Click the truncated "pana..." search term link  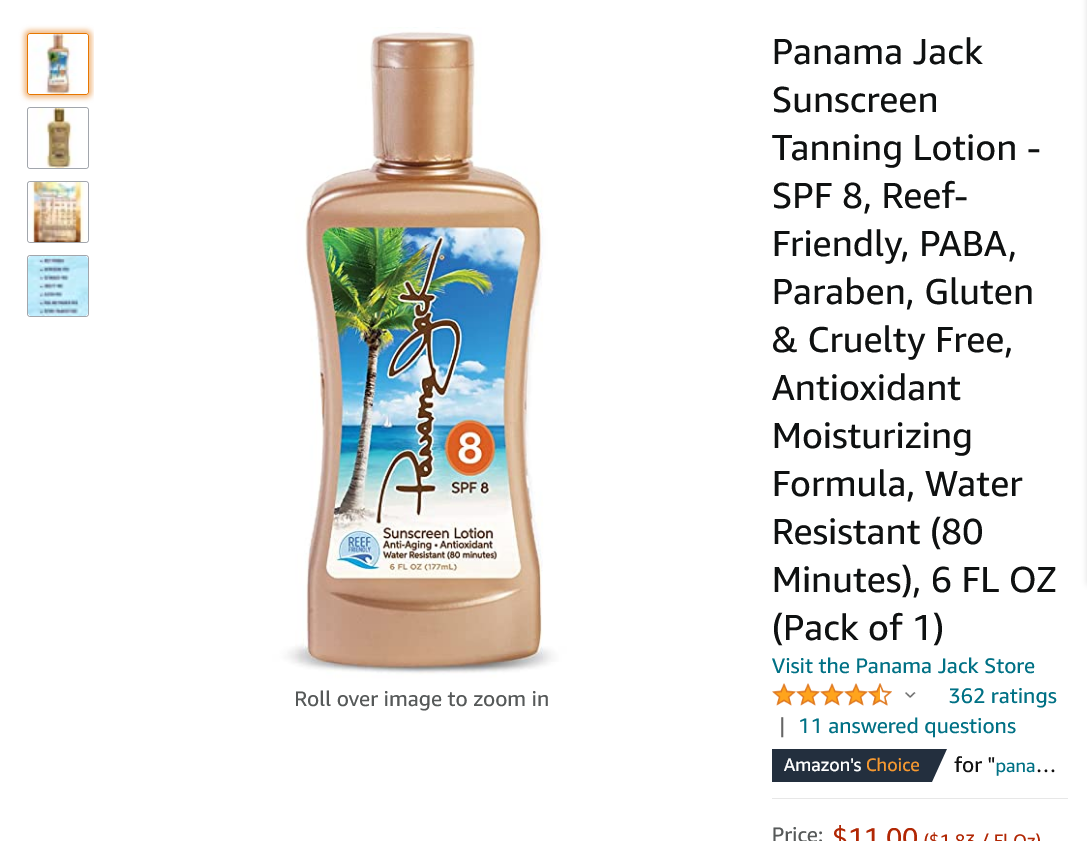coord(1025,765)
